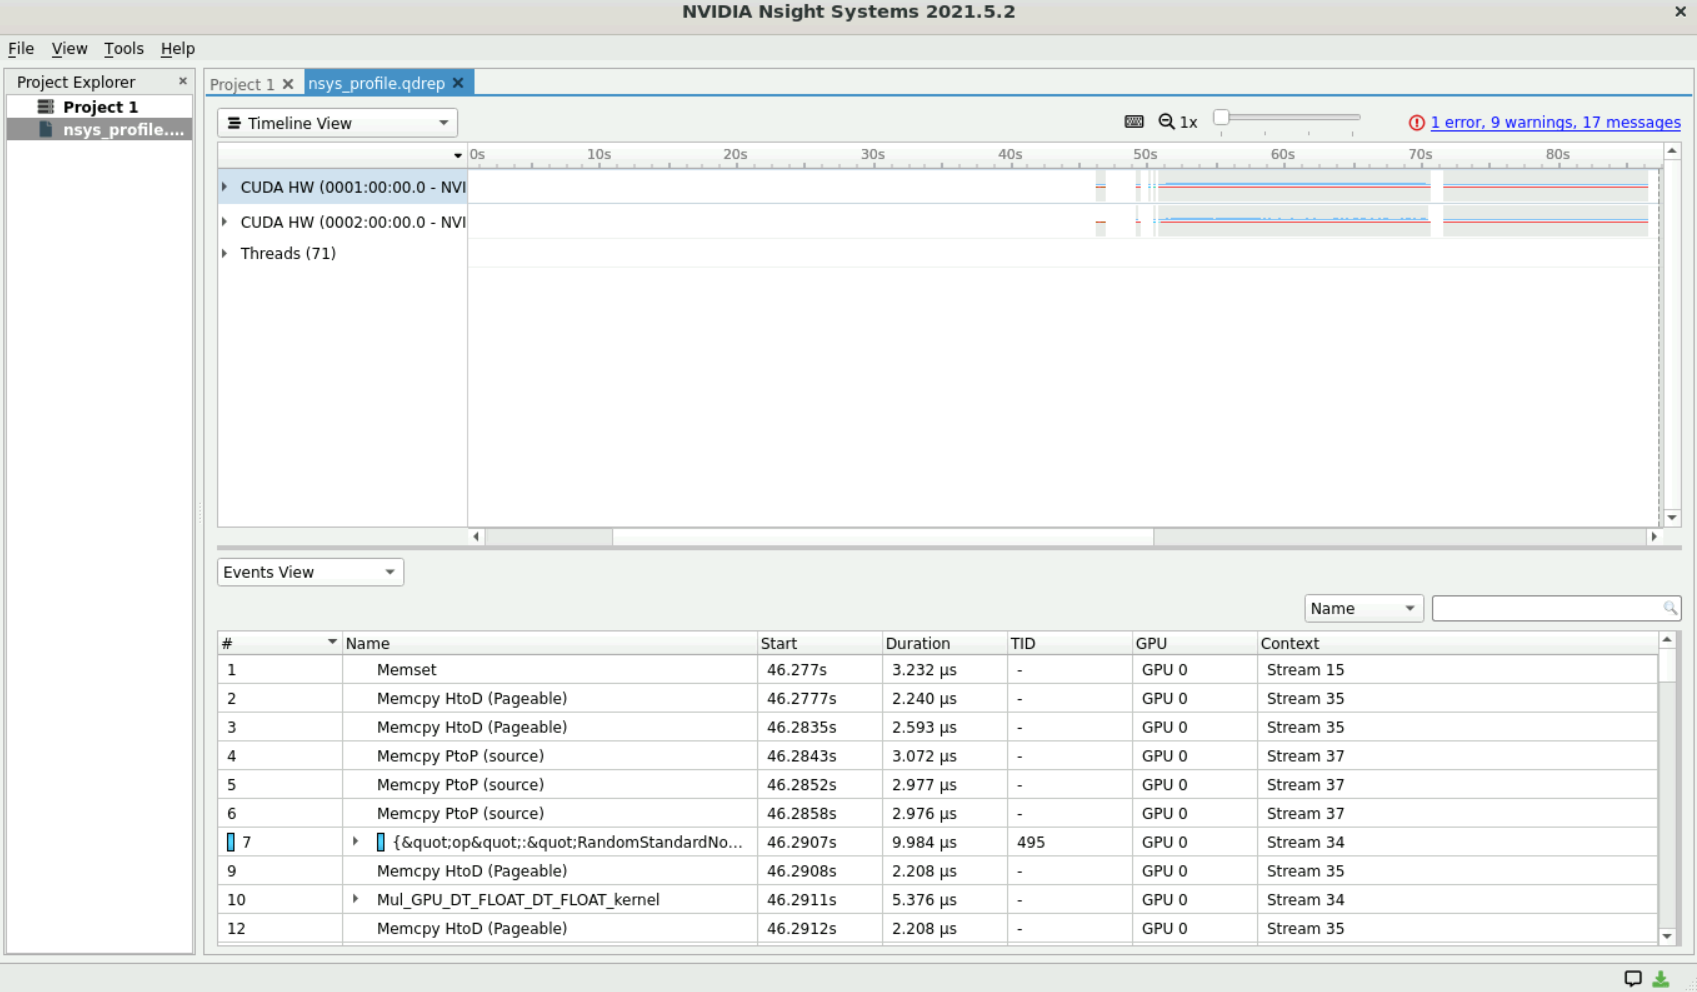Select the Memcpy HtoD row starting 46.2777s
Viewport: 1697px width, 992px height.
pyautogui.click(x=937, y=698)
